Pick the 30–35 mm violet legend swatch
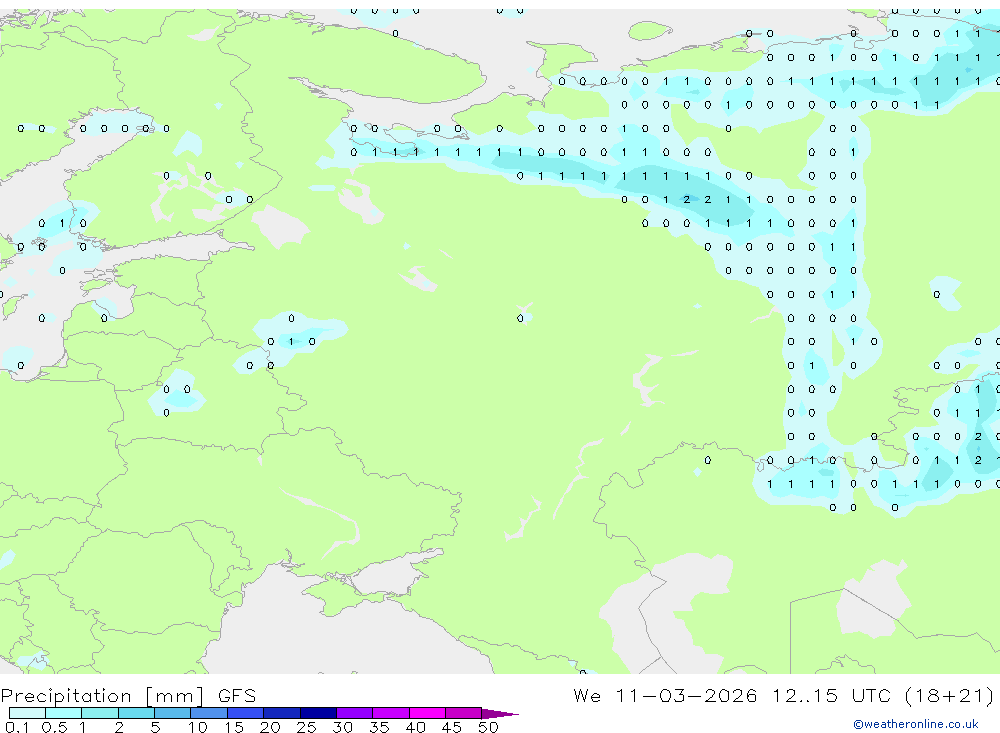 point(354,713)
